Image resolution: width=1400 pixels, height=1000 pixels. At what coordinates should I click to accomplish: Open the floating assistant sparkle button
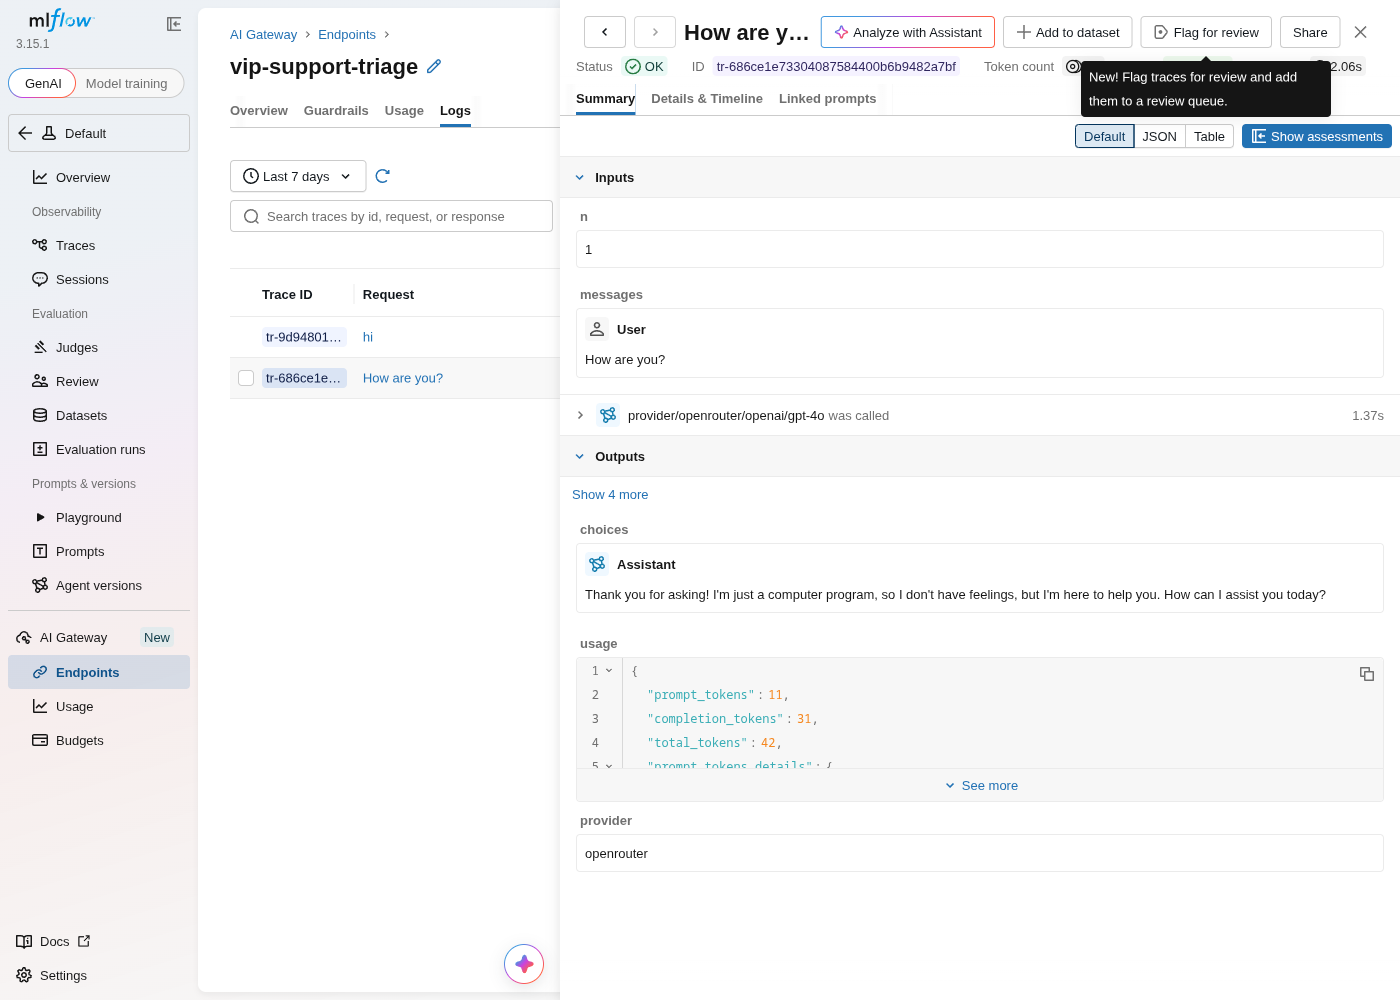pos(524,964)
